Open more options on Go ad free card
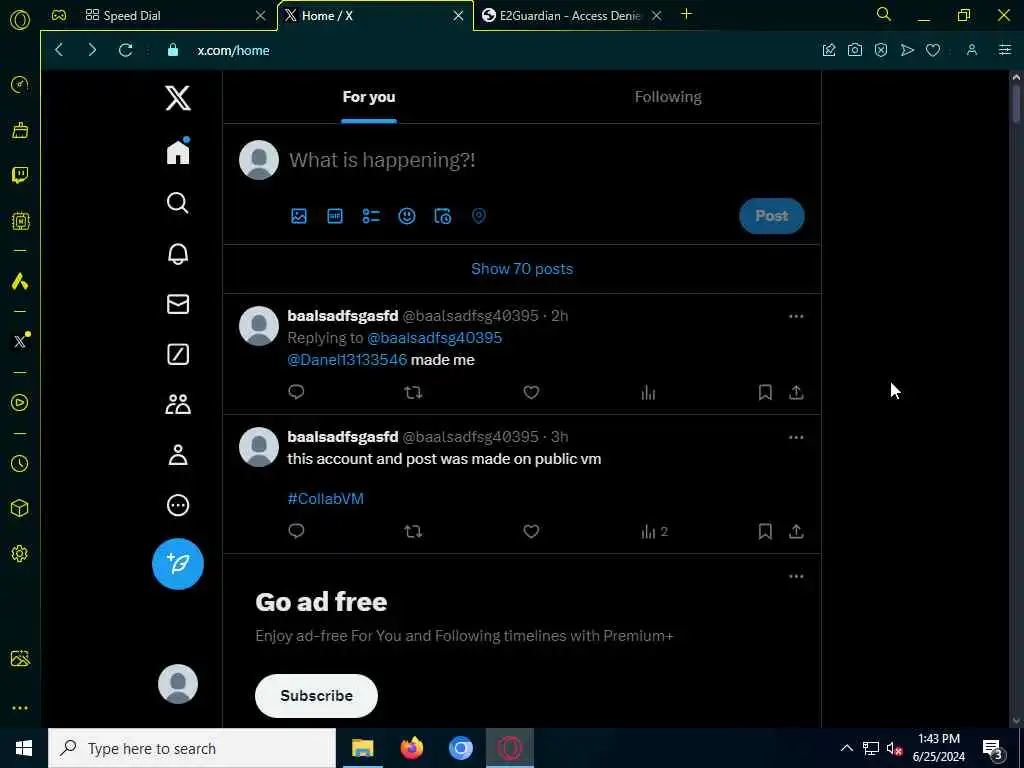 click(795, 576)
